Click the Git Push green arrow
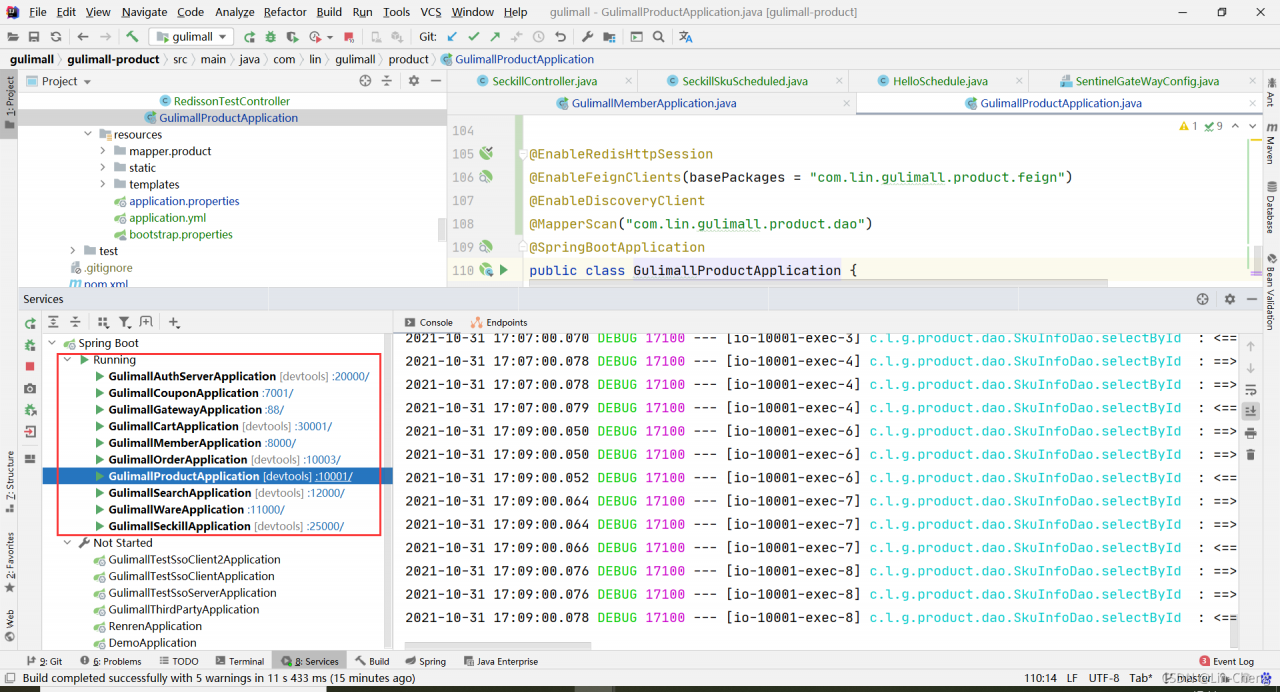The image size is (1280, 692). [x=495, y=37]
